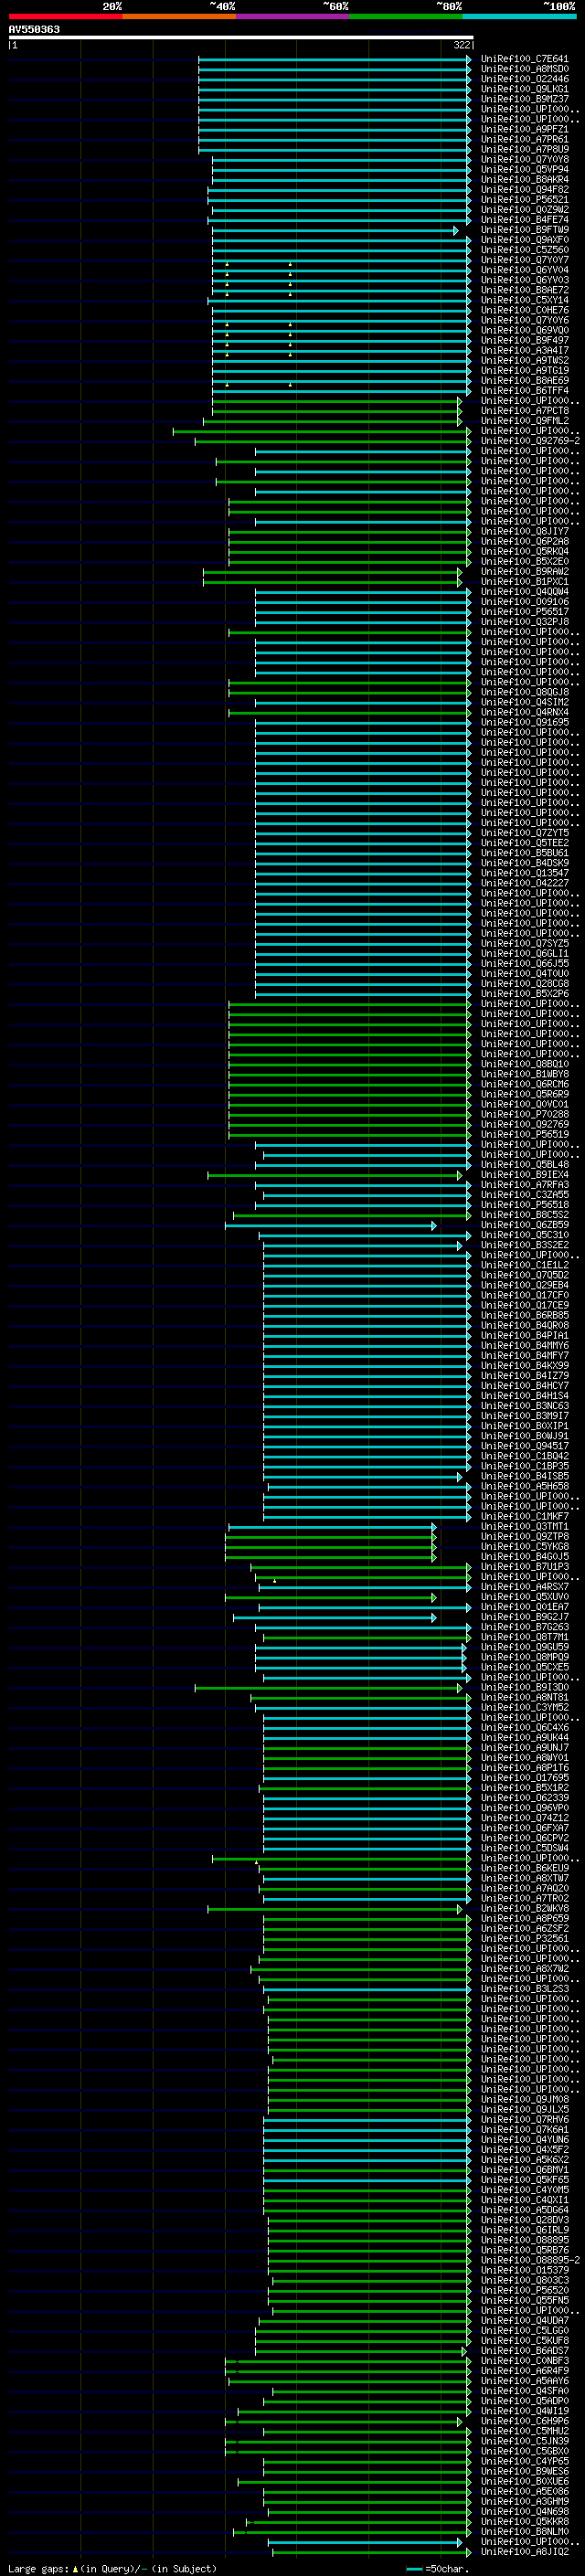Open hit UniRef100_B8C5S2
Screen dimensions: 585x2576
point(525,1215)
